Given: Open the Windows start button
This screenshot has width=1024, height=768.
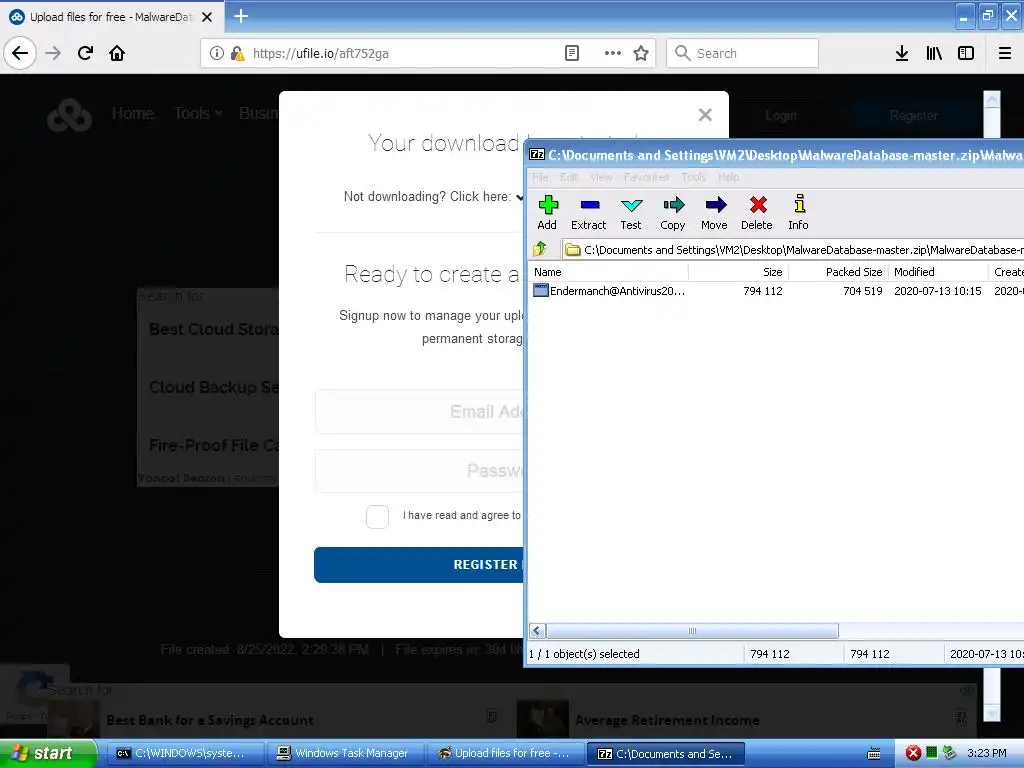Looking at the screenshot, I should 48,754.
